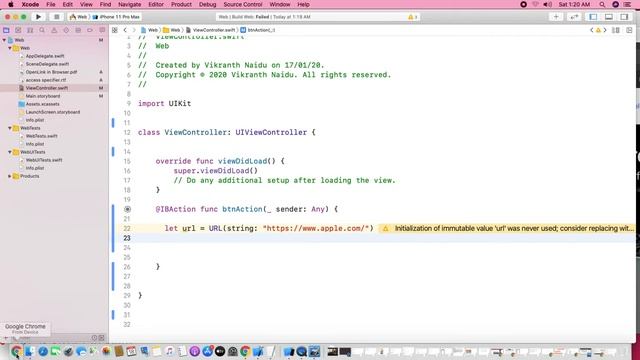This screenshot has height=360, width=640.
Task: Select access specifier.rtf file
Action: coord(46,80)
